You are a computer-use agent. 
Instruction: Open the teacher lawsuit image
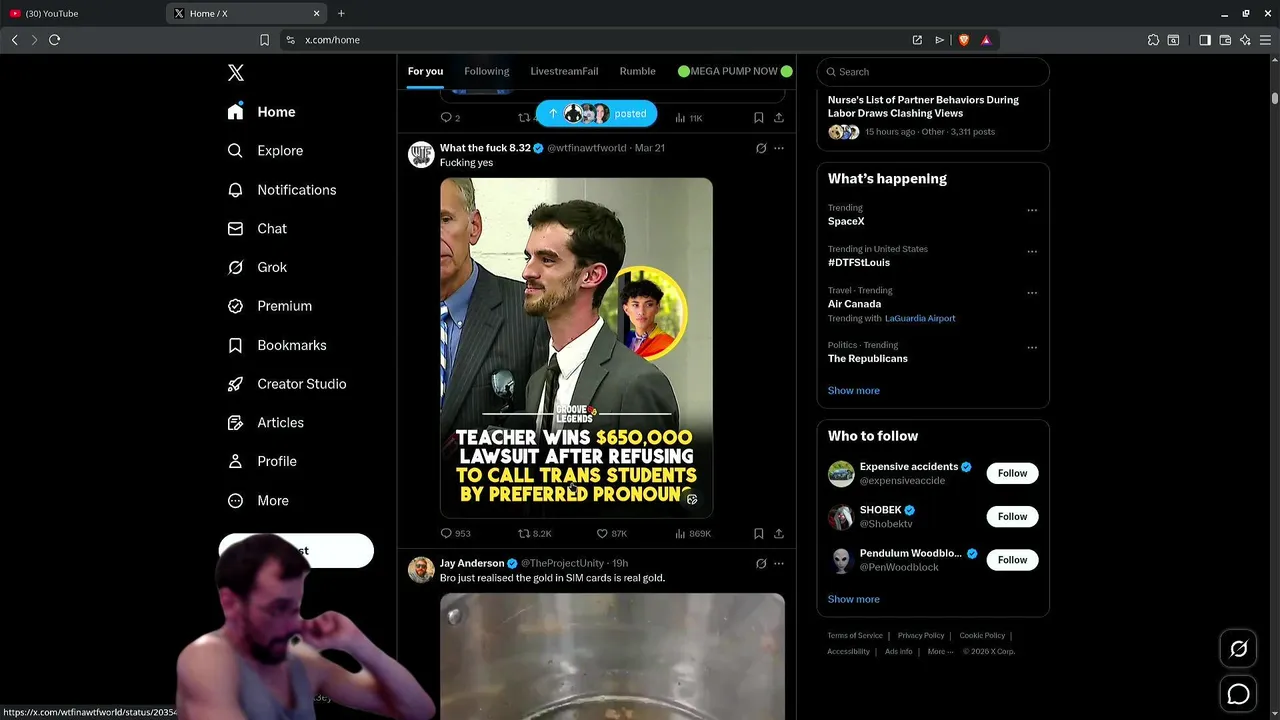[x=576, y=348]
